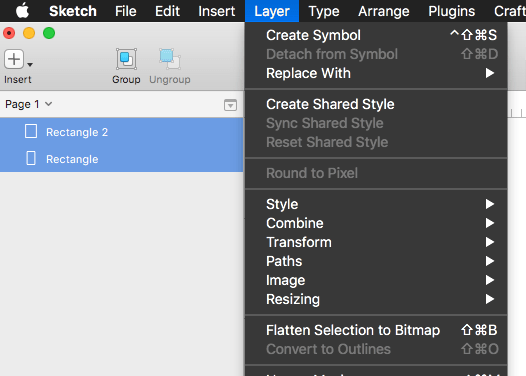Open the Insert menu in menu bar
This screenshot has height=376, width=526.
(216, 11)
